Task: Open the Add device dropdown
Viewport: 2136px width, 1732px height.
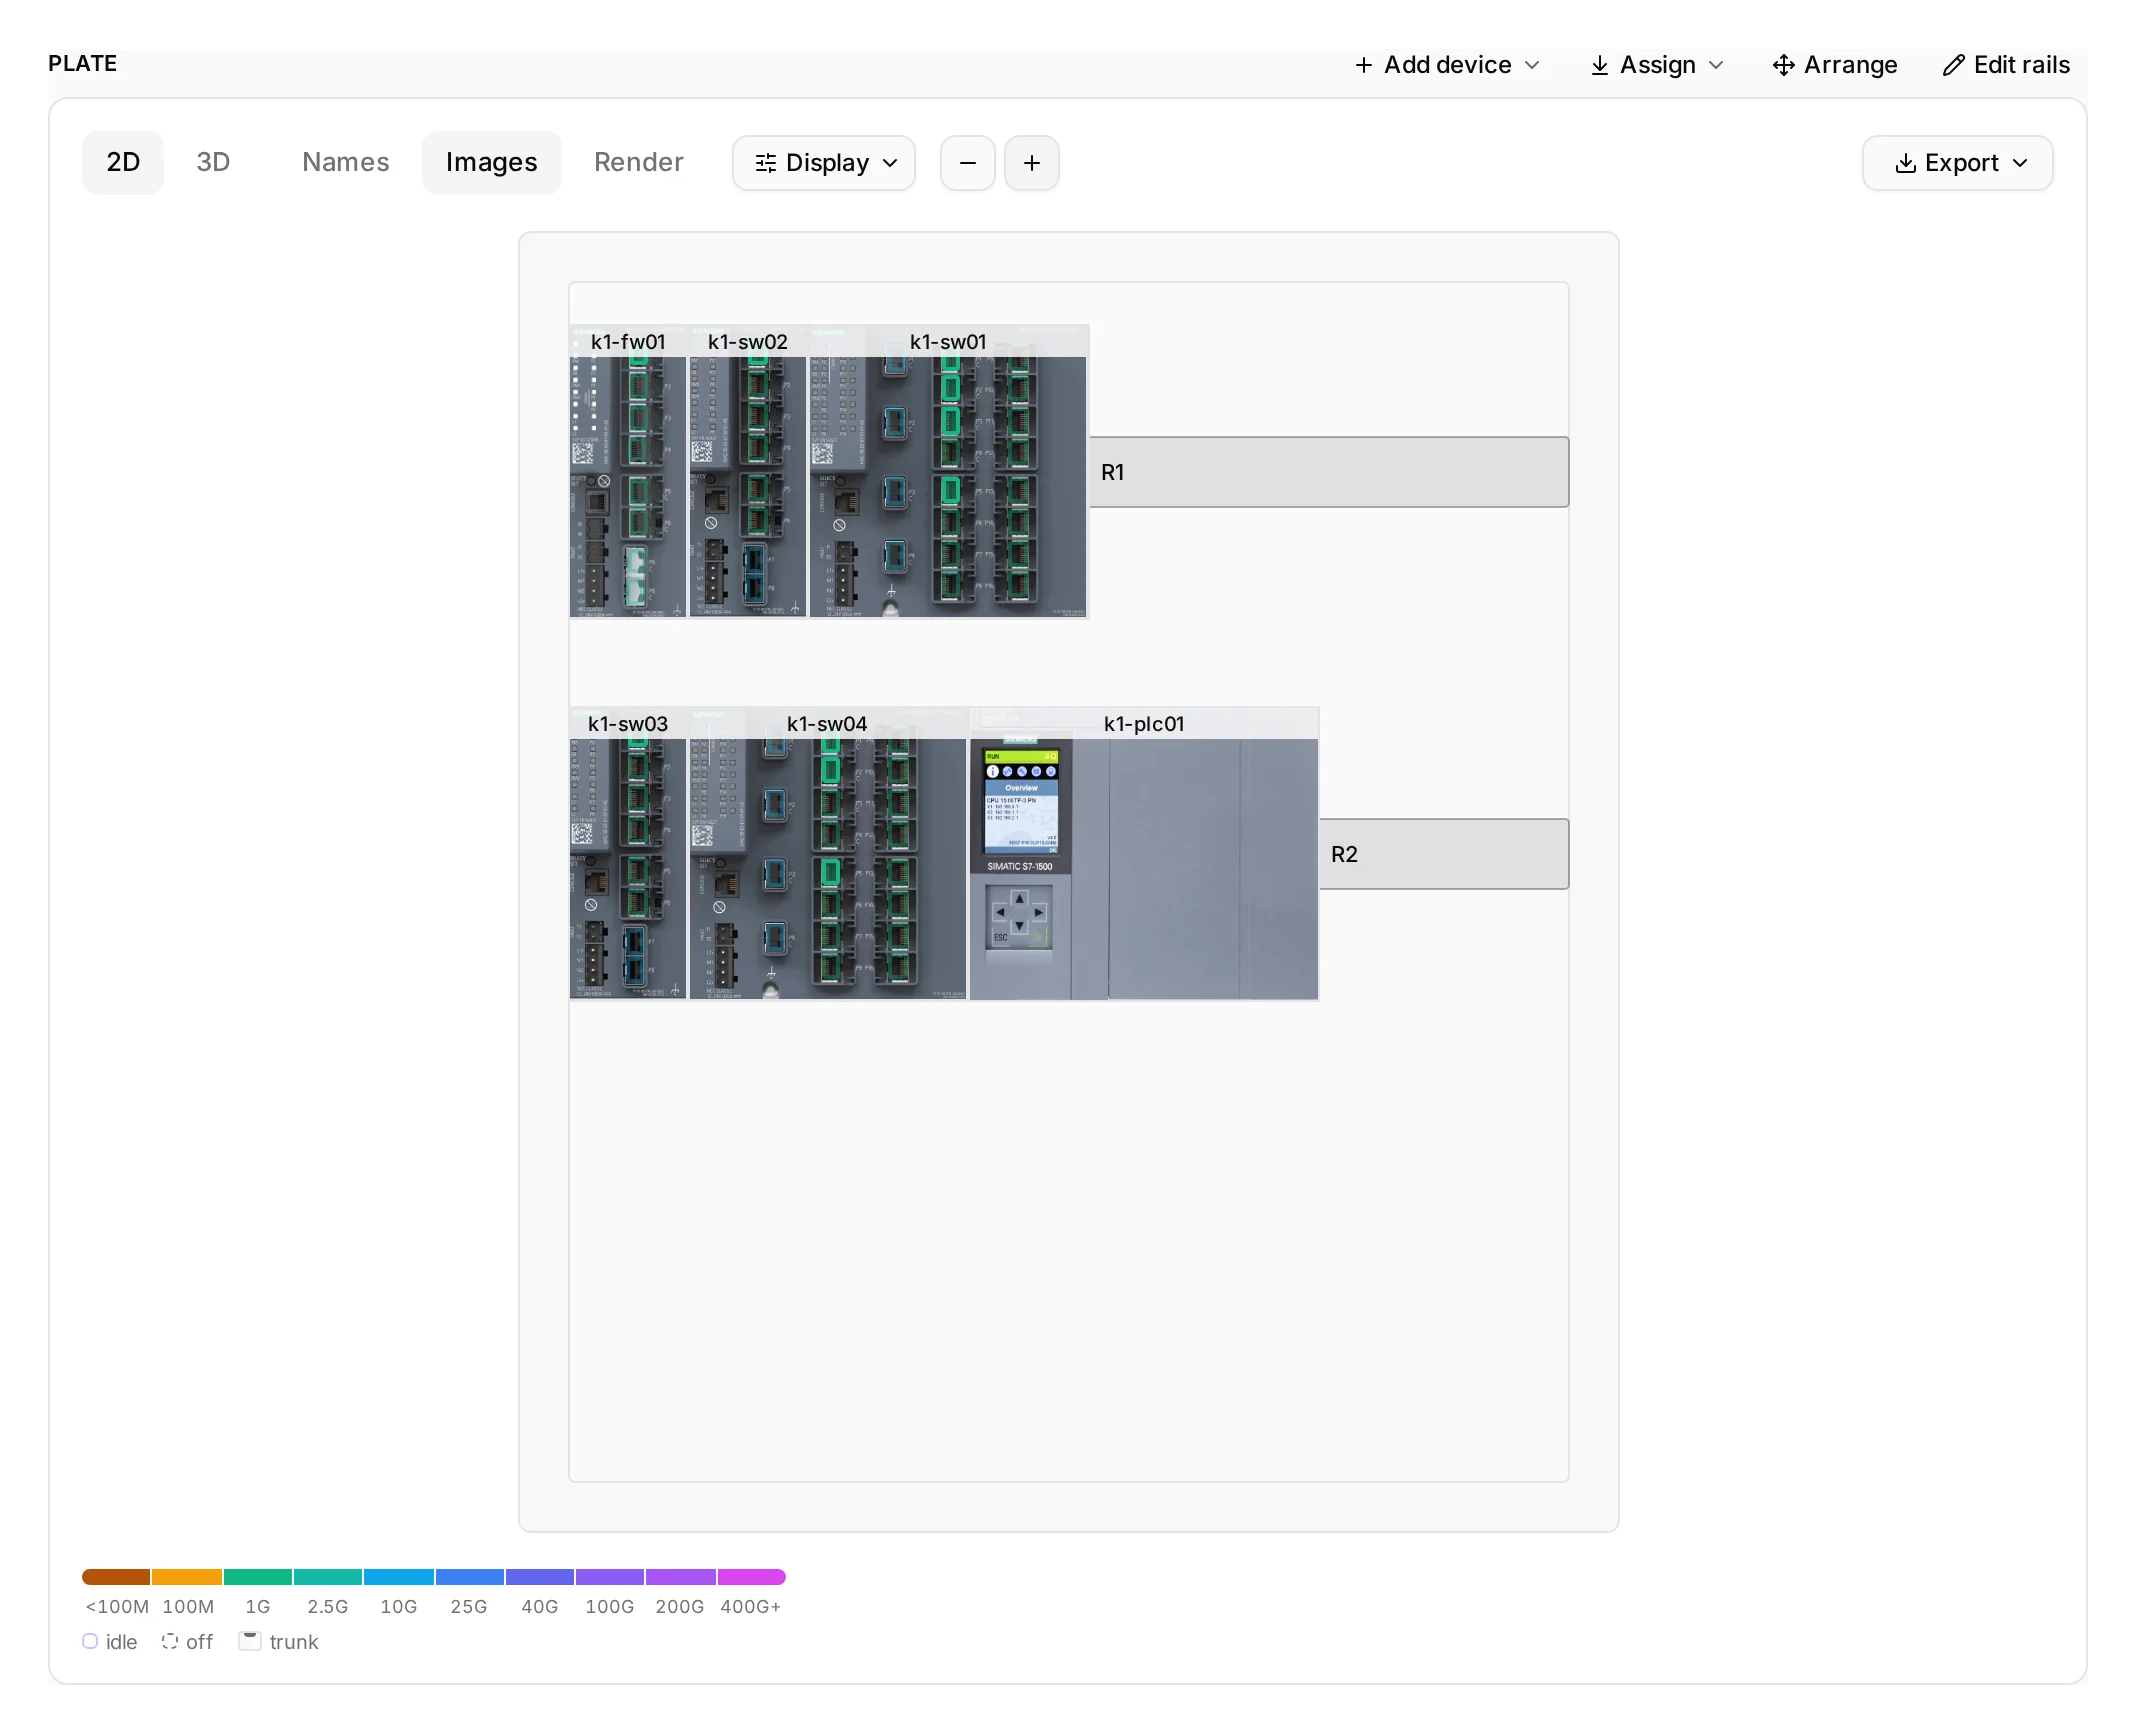Action: [1446, 65]
